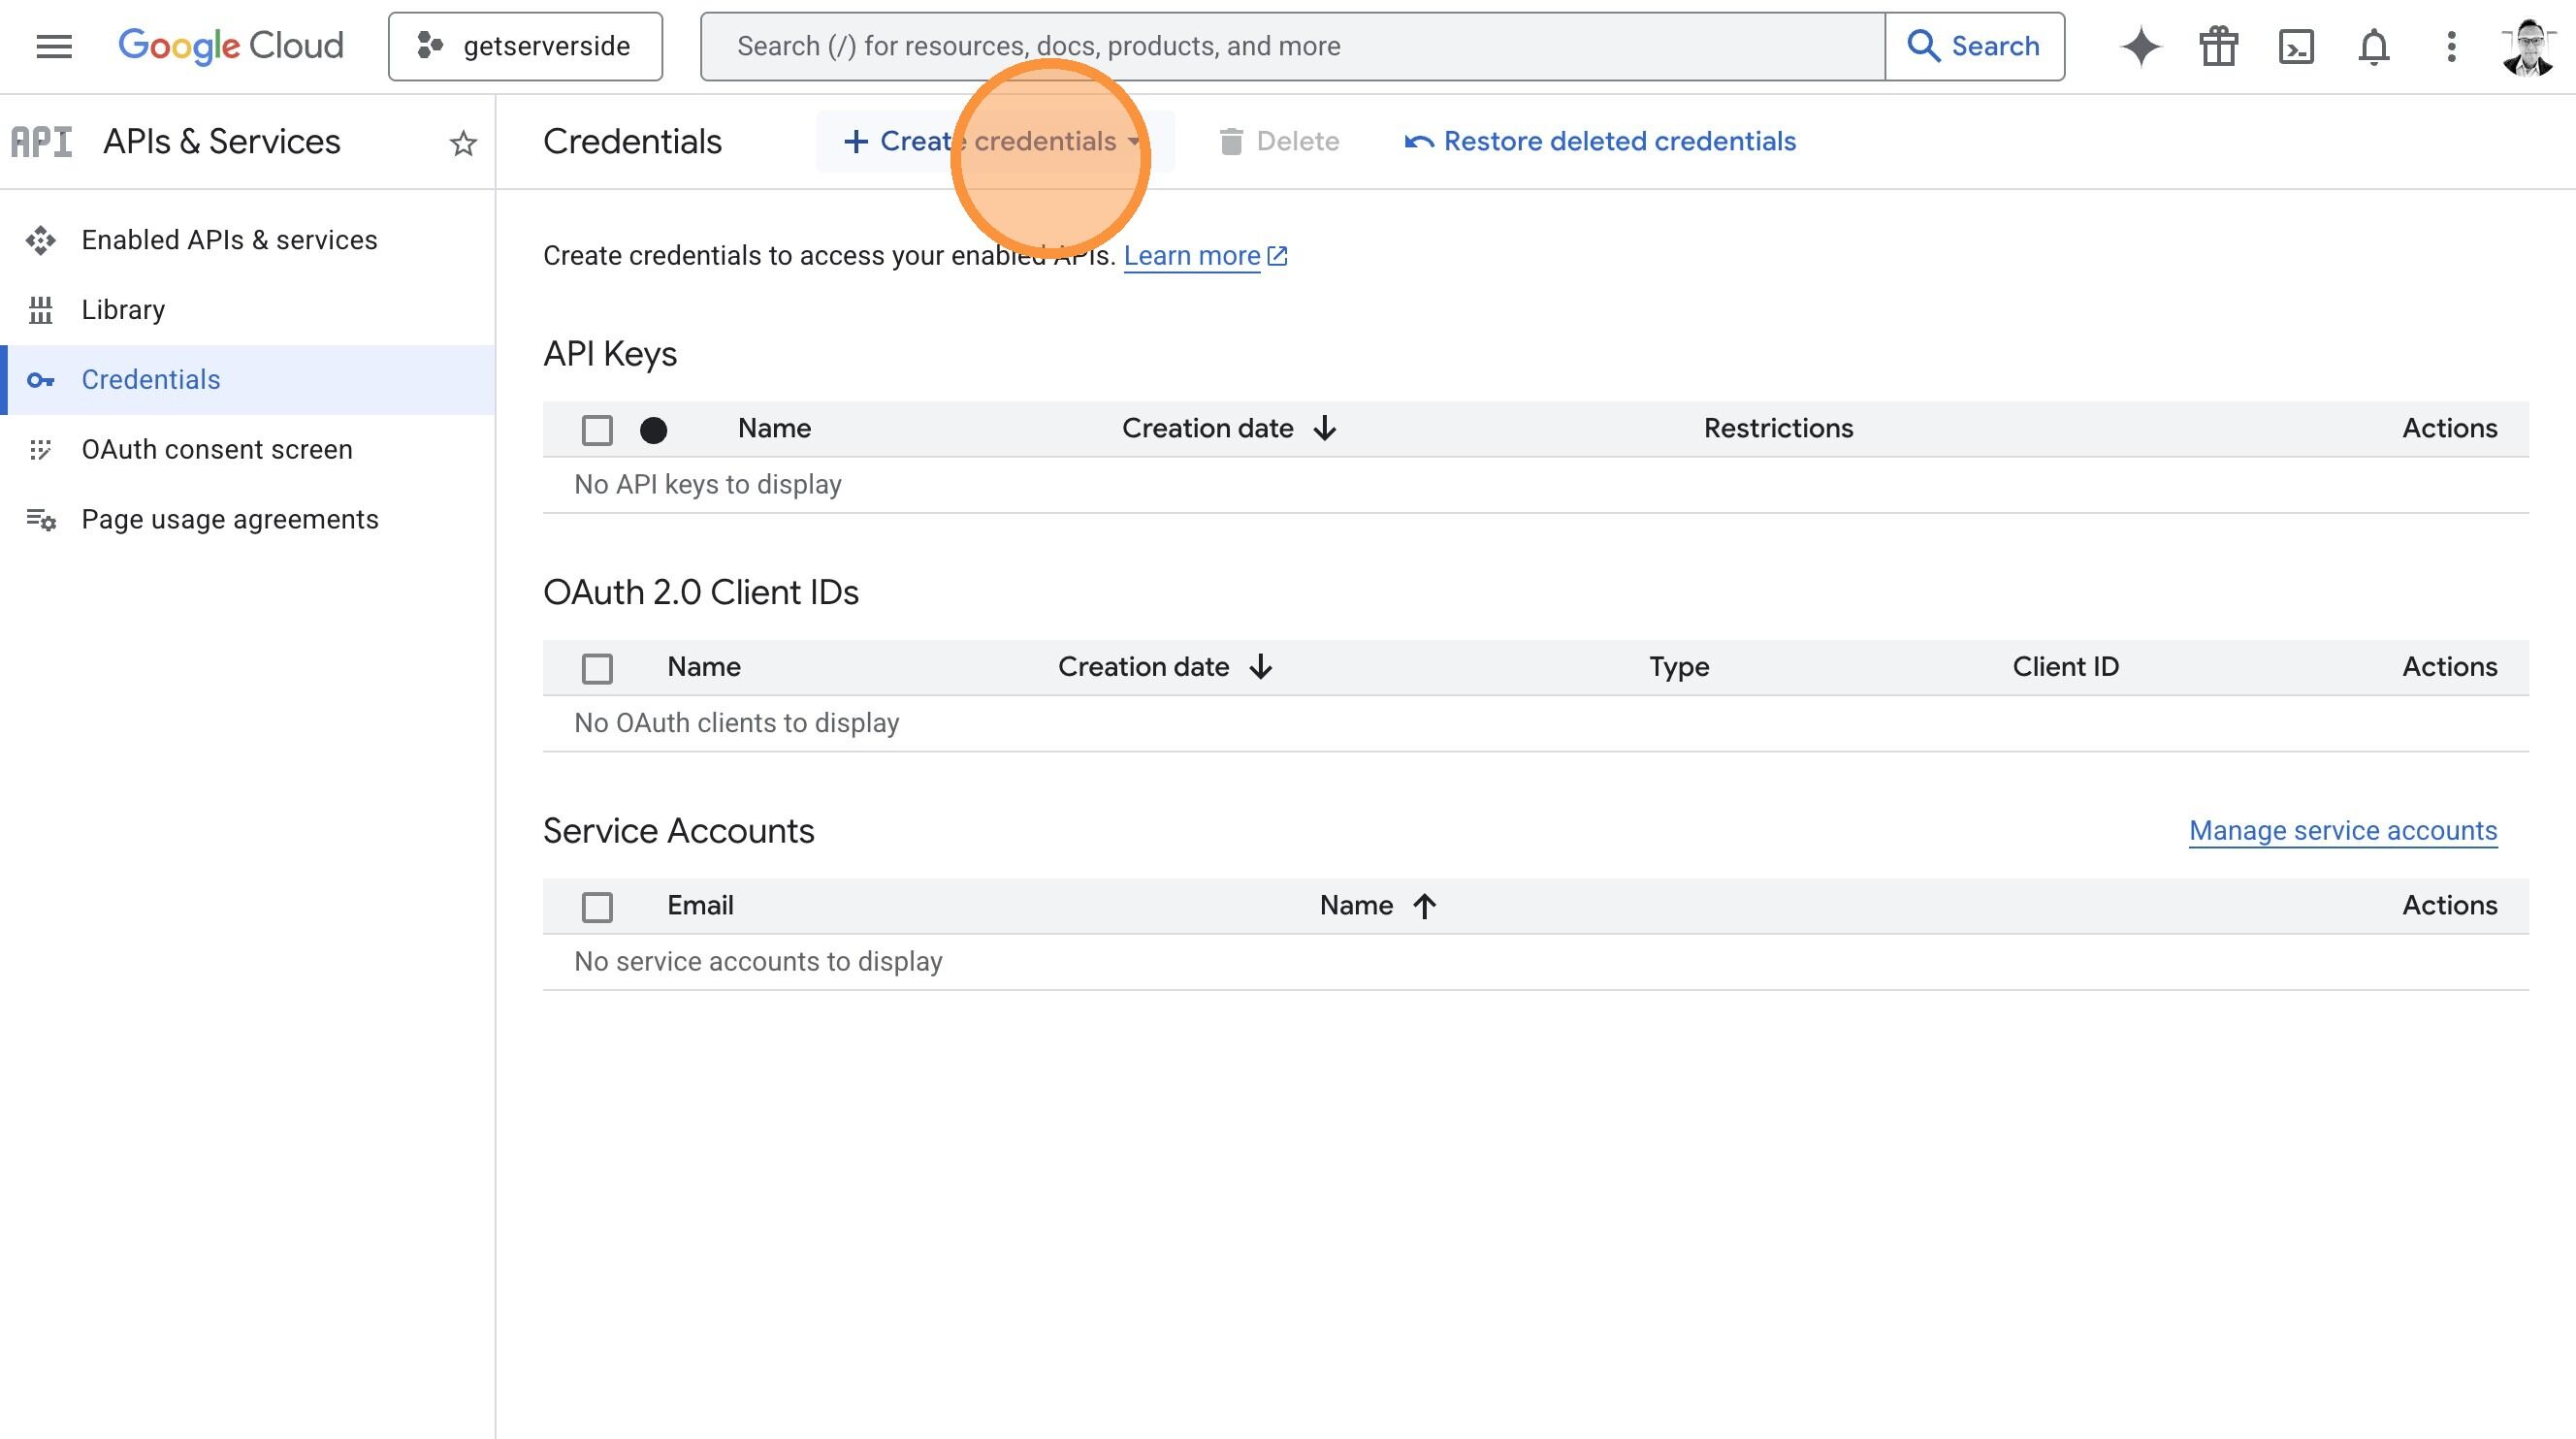Screen dimensions: 2576x1439
Task: Select all OAuth 2.0 Client IDs checkbox
Action: [x=597, y=668]
